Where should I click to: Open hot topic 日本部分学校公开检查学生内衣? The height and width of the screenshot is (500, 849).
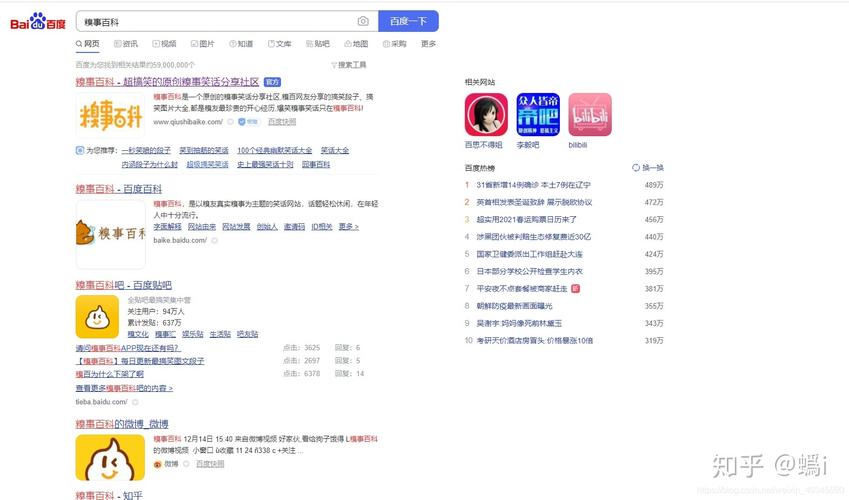530,271
